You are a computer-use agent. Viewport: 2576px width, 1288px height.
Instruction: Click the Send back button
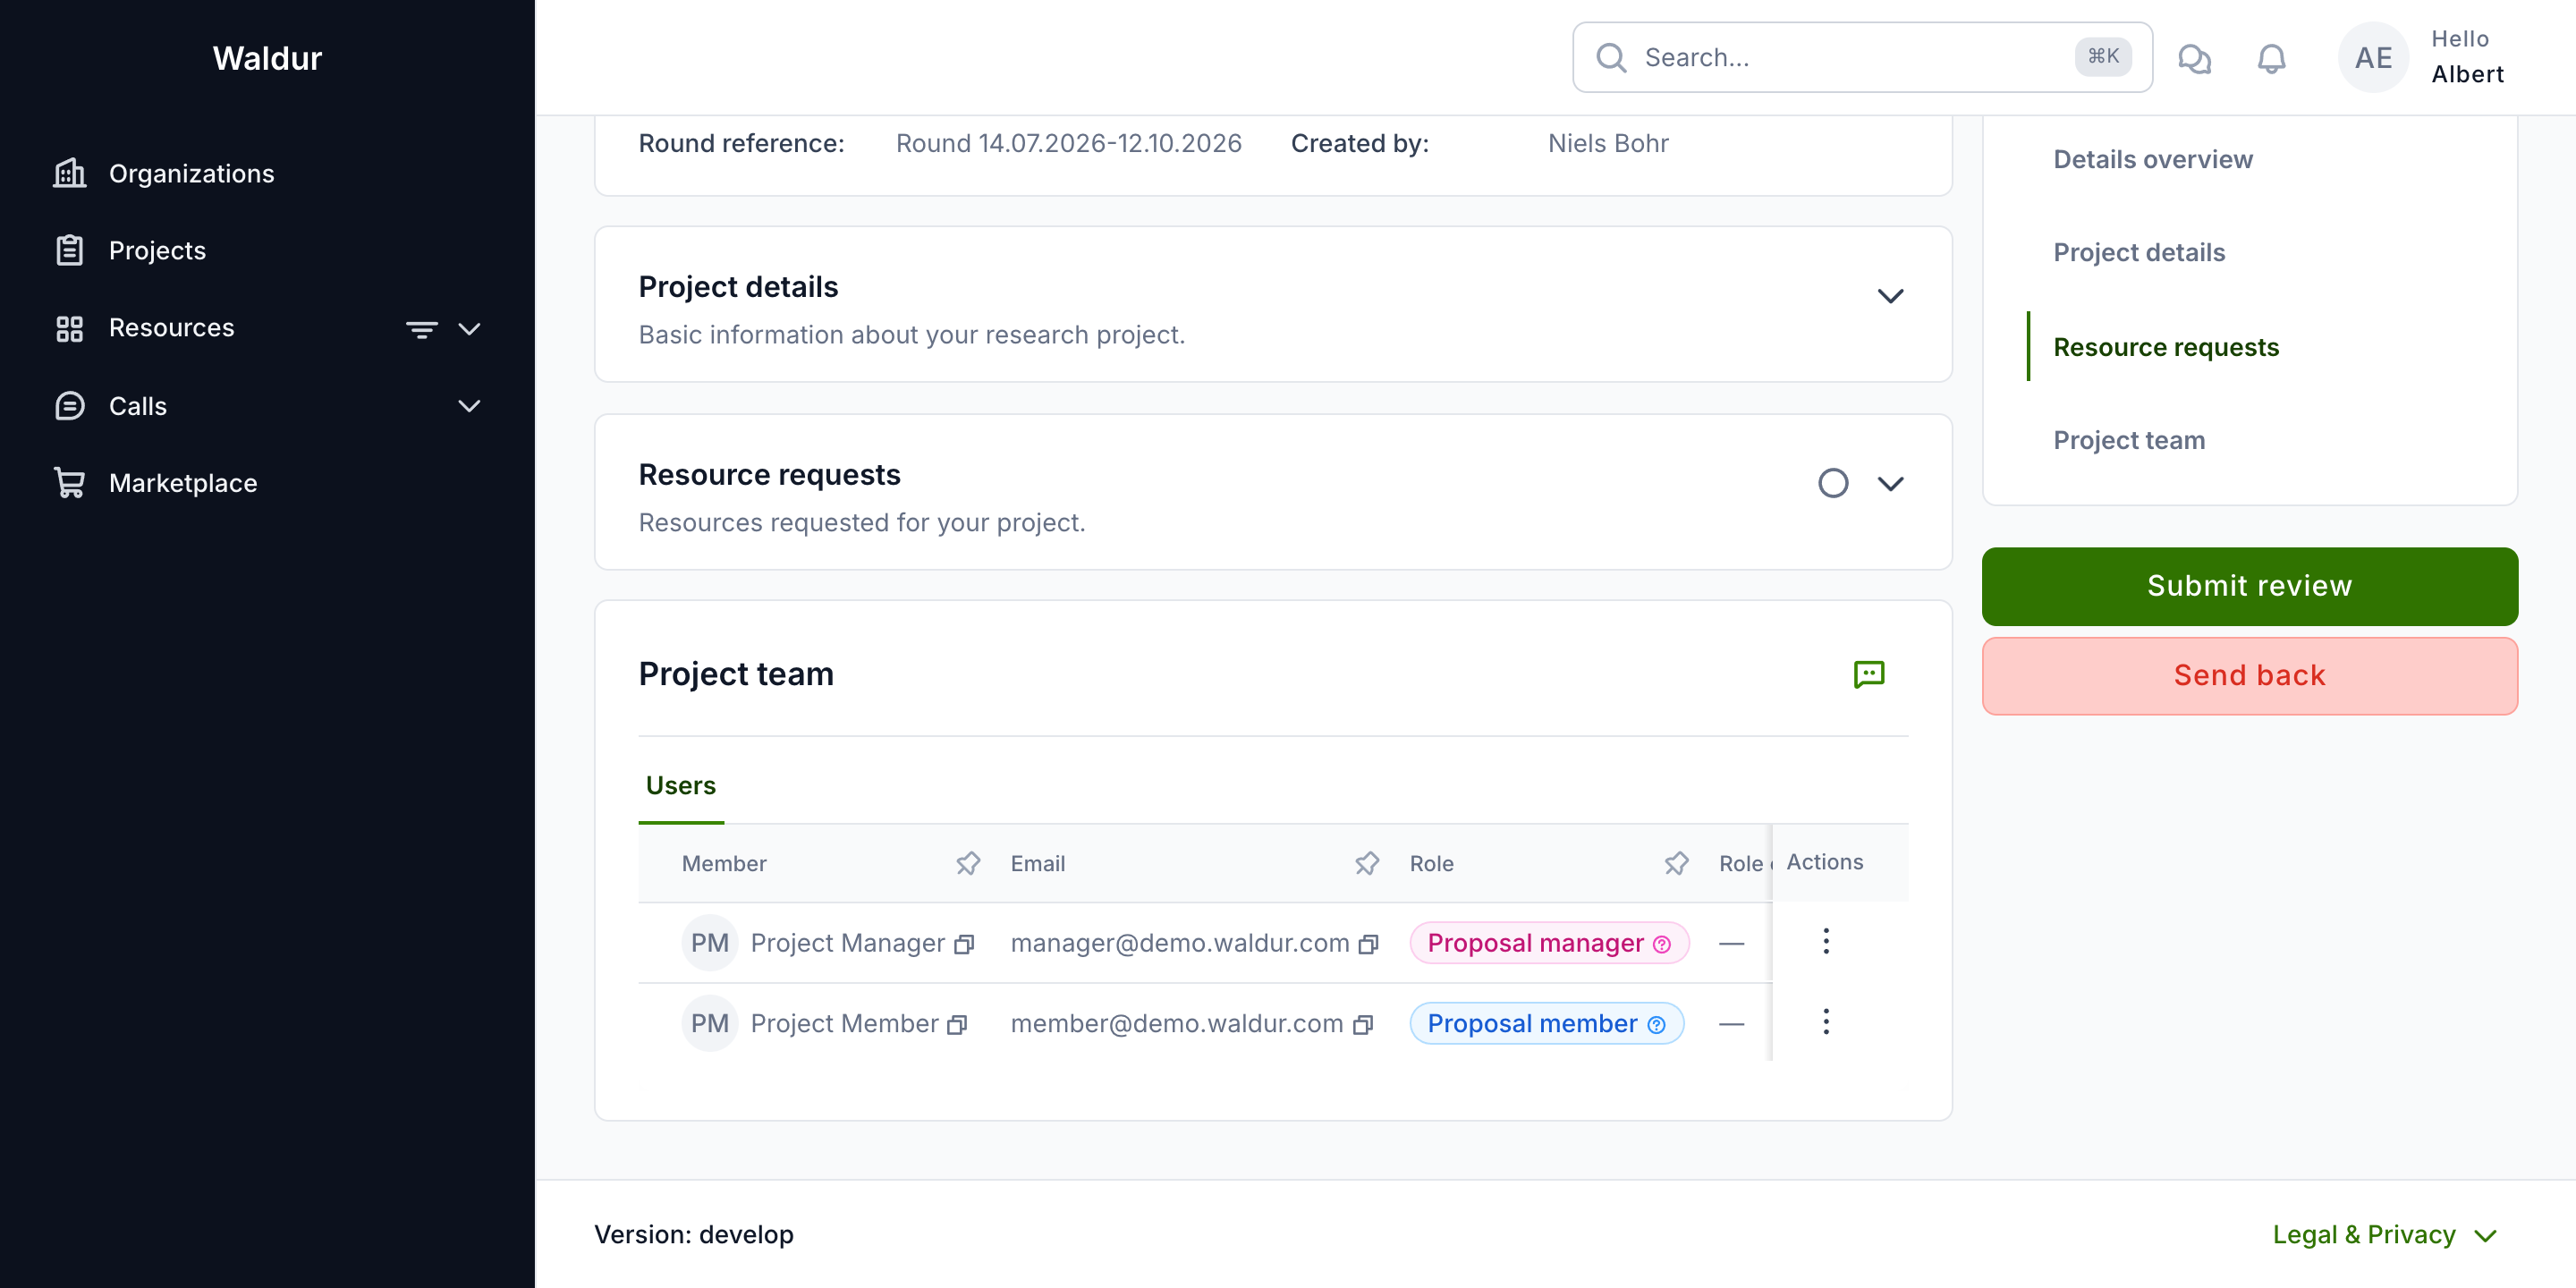2249,676
